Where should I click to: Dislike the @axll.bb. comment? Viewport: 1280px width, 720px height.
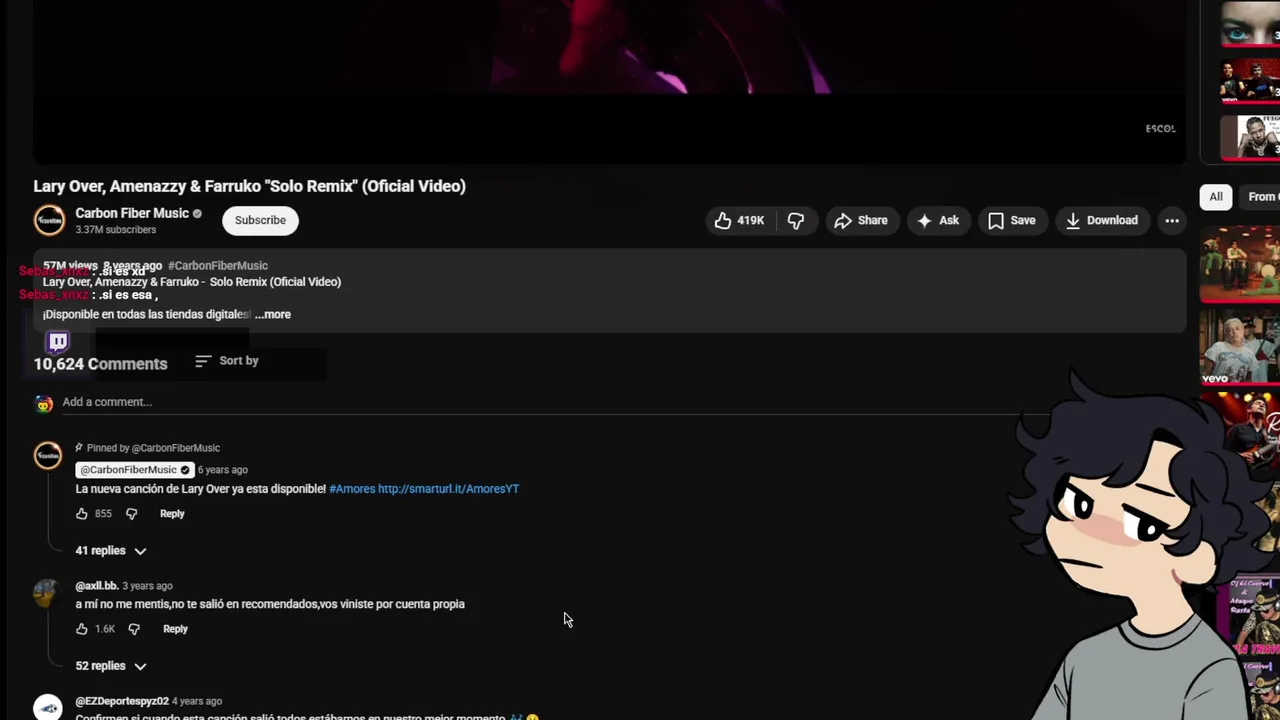tap(134, 629)
